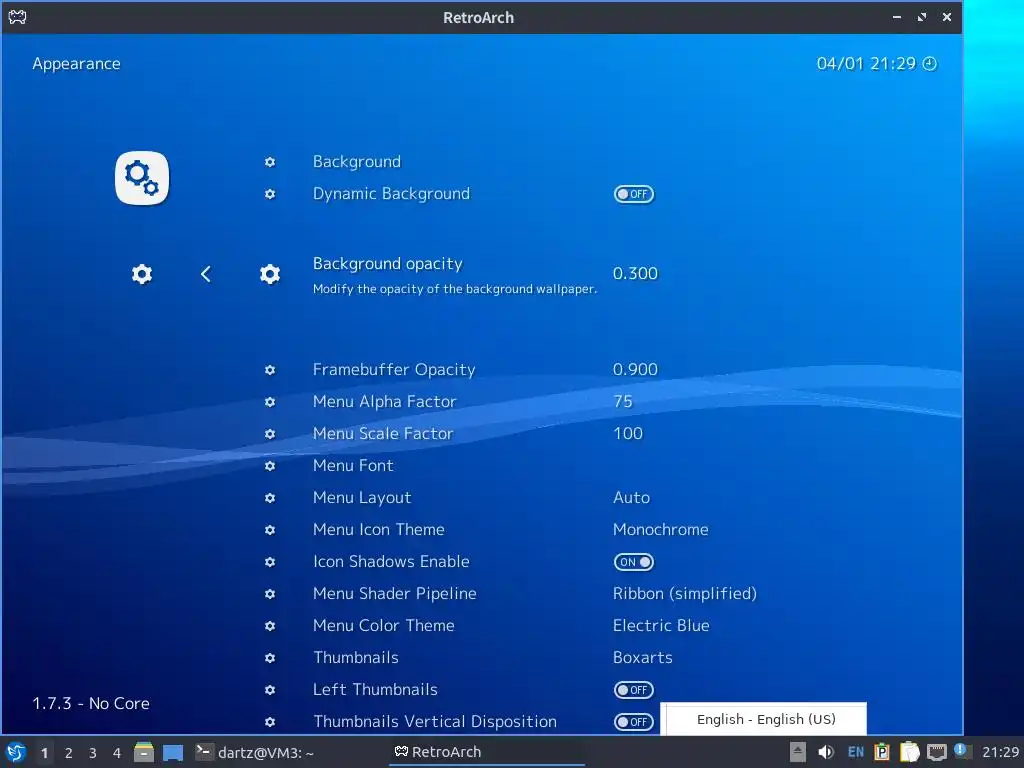Select the Background menu entry
This screenshot has height=768, width=1024.
tap(357, 162)
